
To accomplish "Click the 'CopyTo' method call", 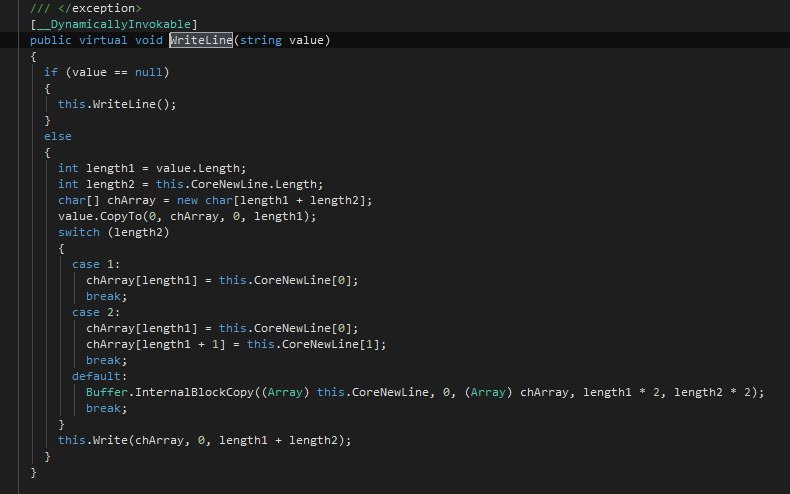I will 121,216.
